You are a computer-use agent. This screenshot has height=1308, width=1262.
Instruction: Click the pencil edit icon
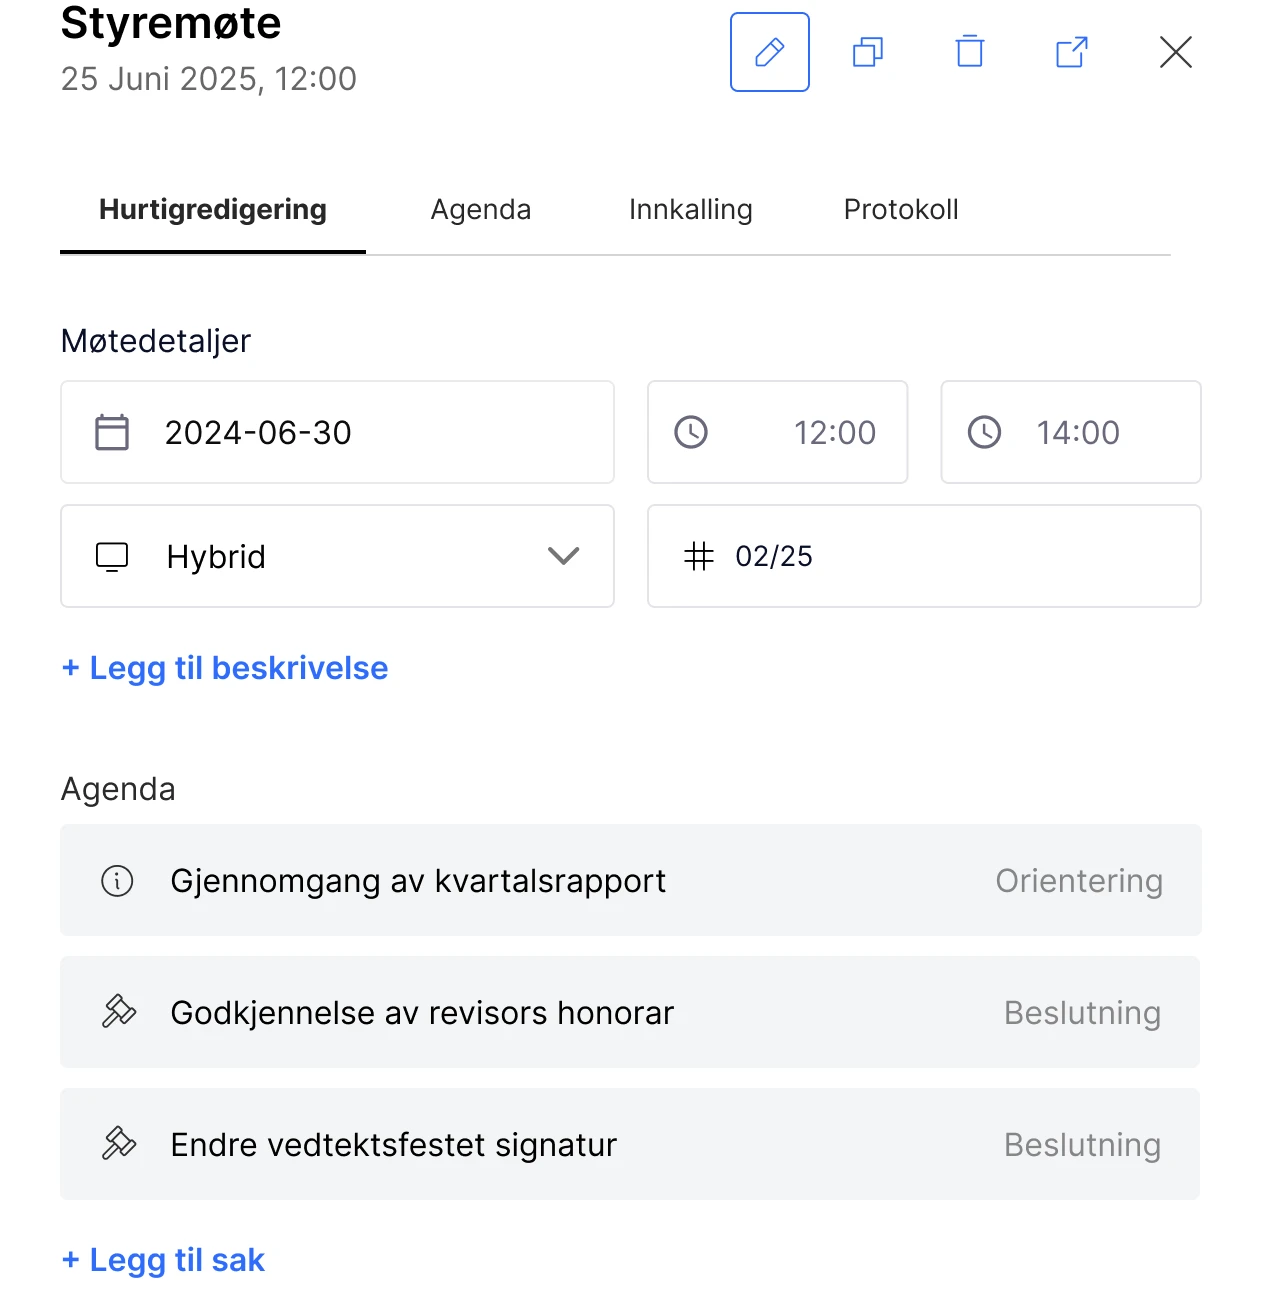point(769,52)
